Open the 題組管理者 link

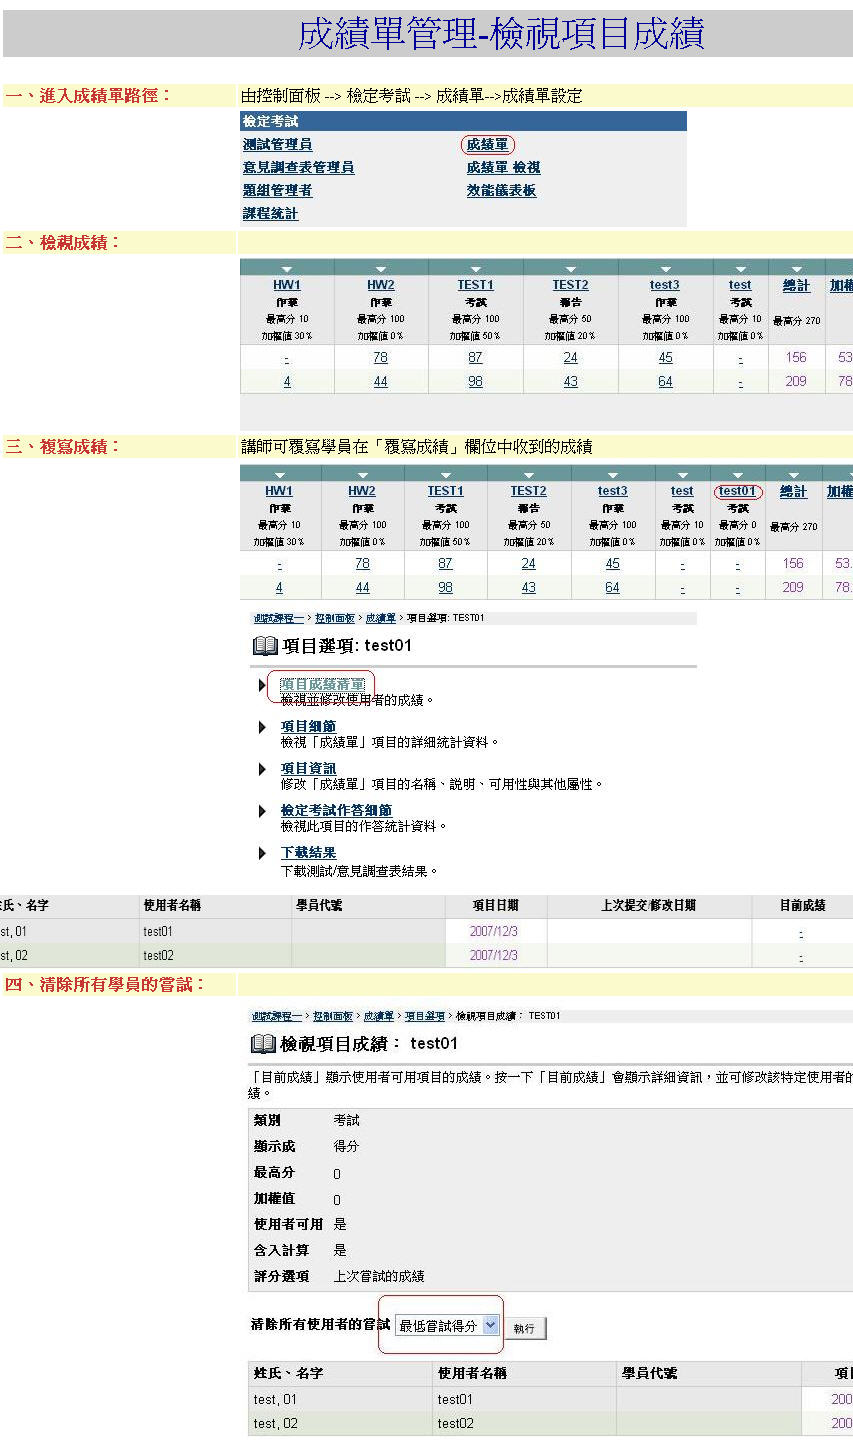[x=277, y=191]
